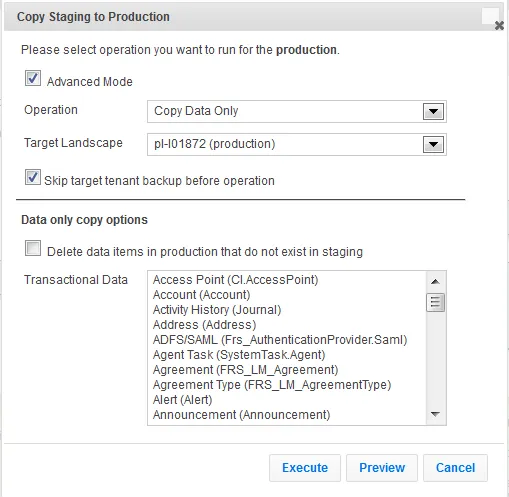Image resolution: width=509 pixels, height=497 pixels.
Task: Click the Execute button
Action: tap(305, 468)
